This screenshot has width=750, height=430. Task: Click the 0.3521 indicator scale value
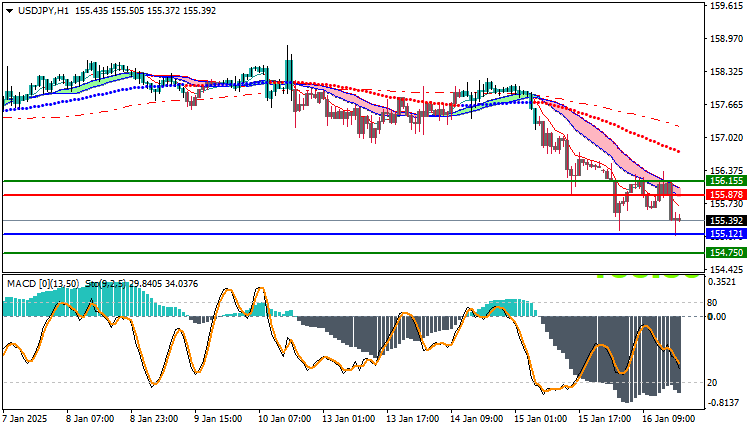click(721, 282)
